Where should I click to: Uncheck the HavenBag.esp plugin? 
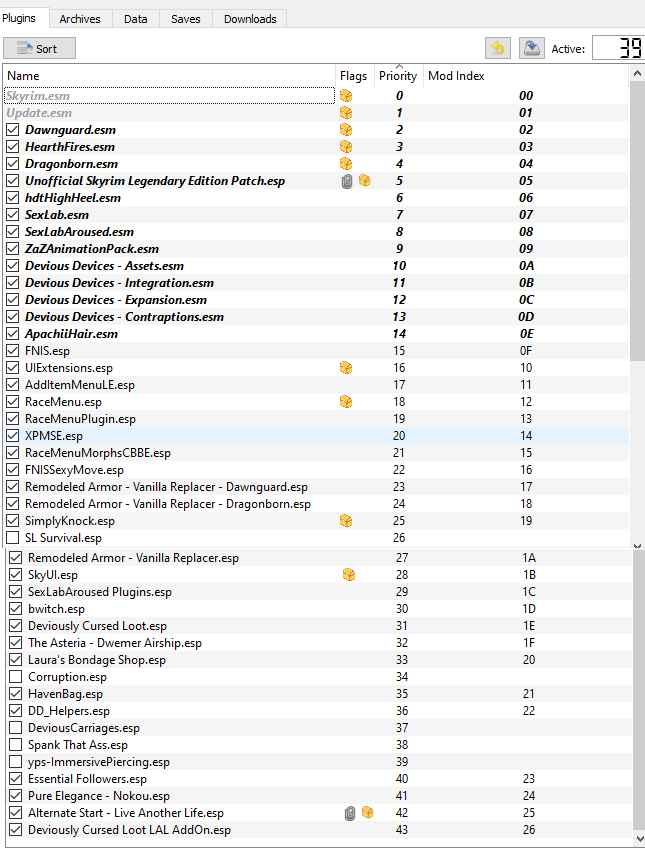point(16,694)
